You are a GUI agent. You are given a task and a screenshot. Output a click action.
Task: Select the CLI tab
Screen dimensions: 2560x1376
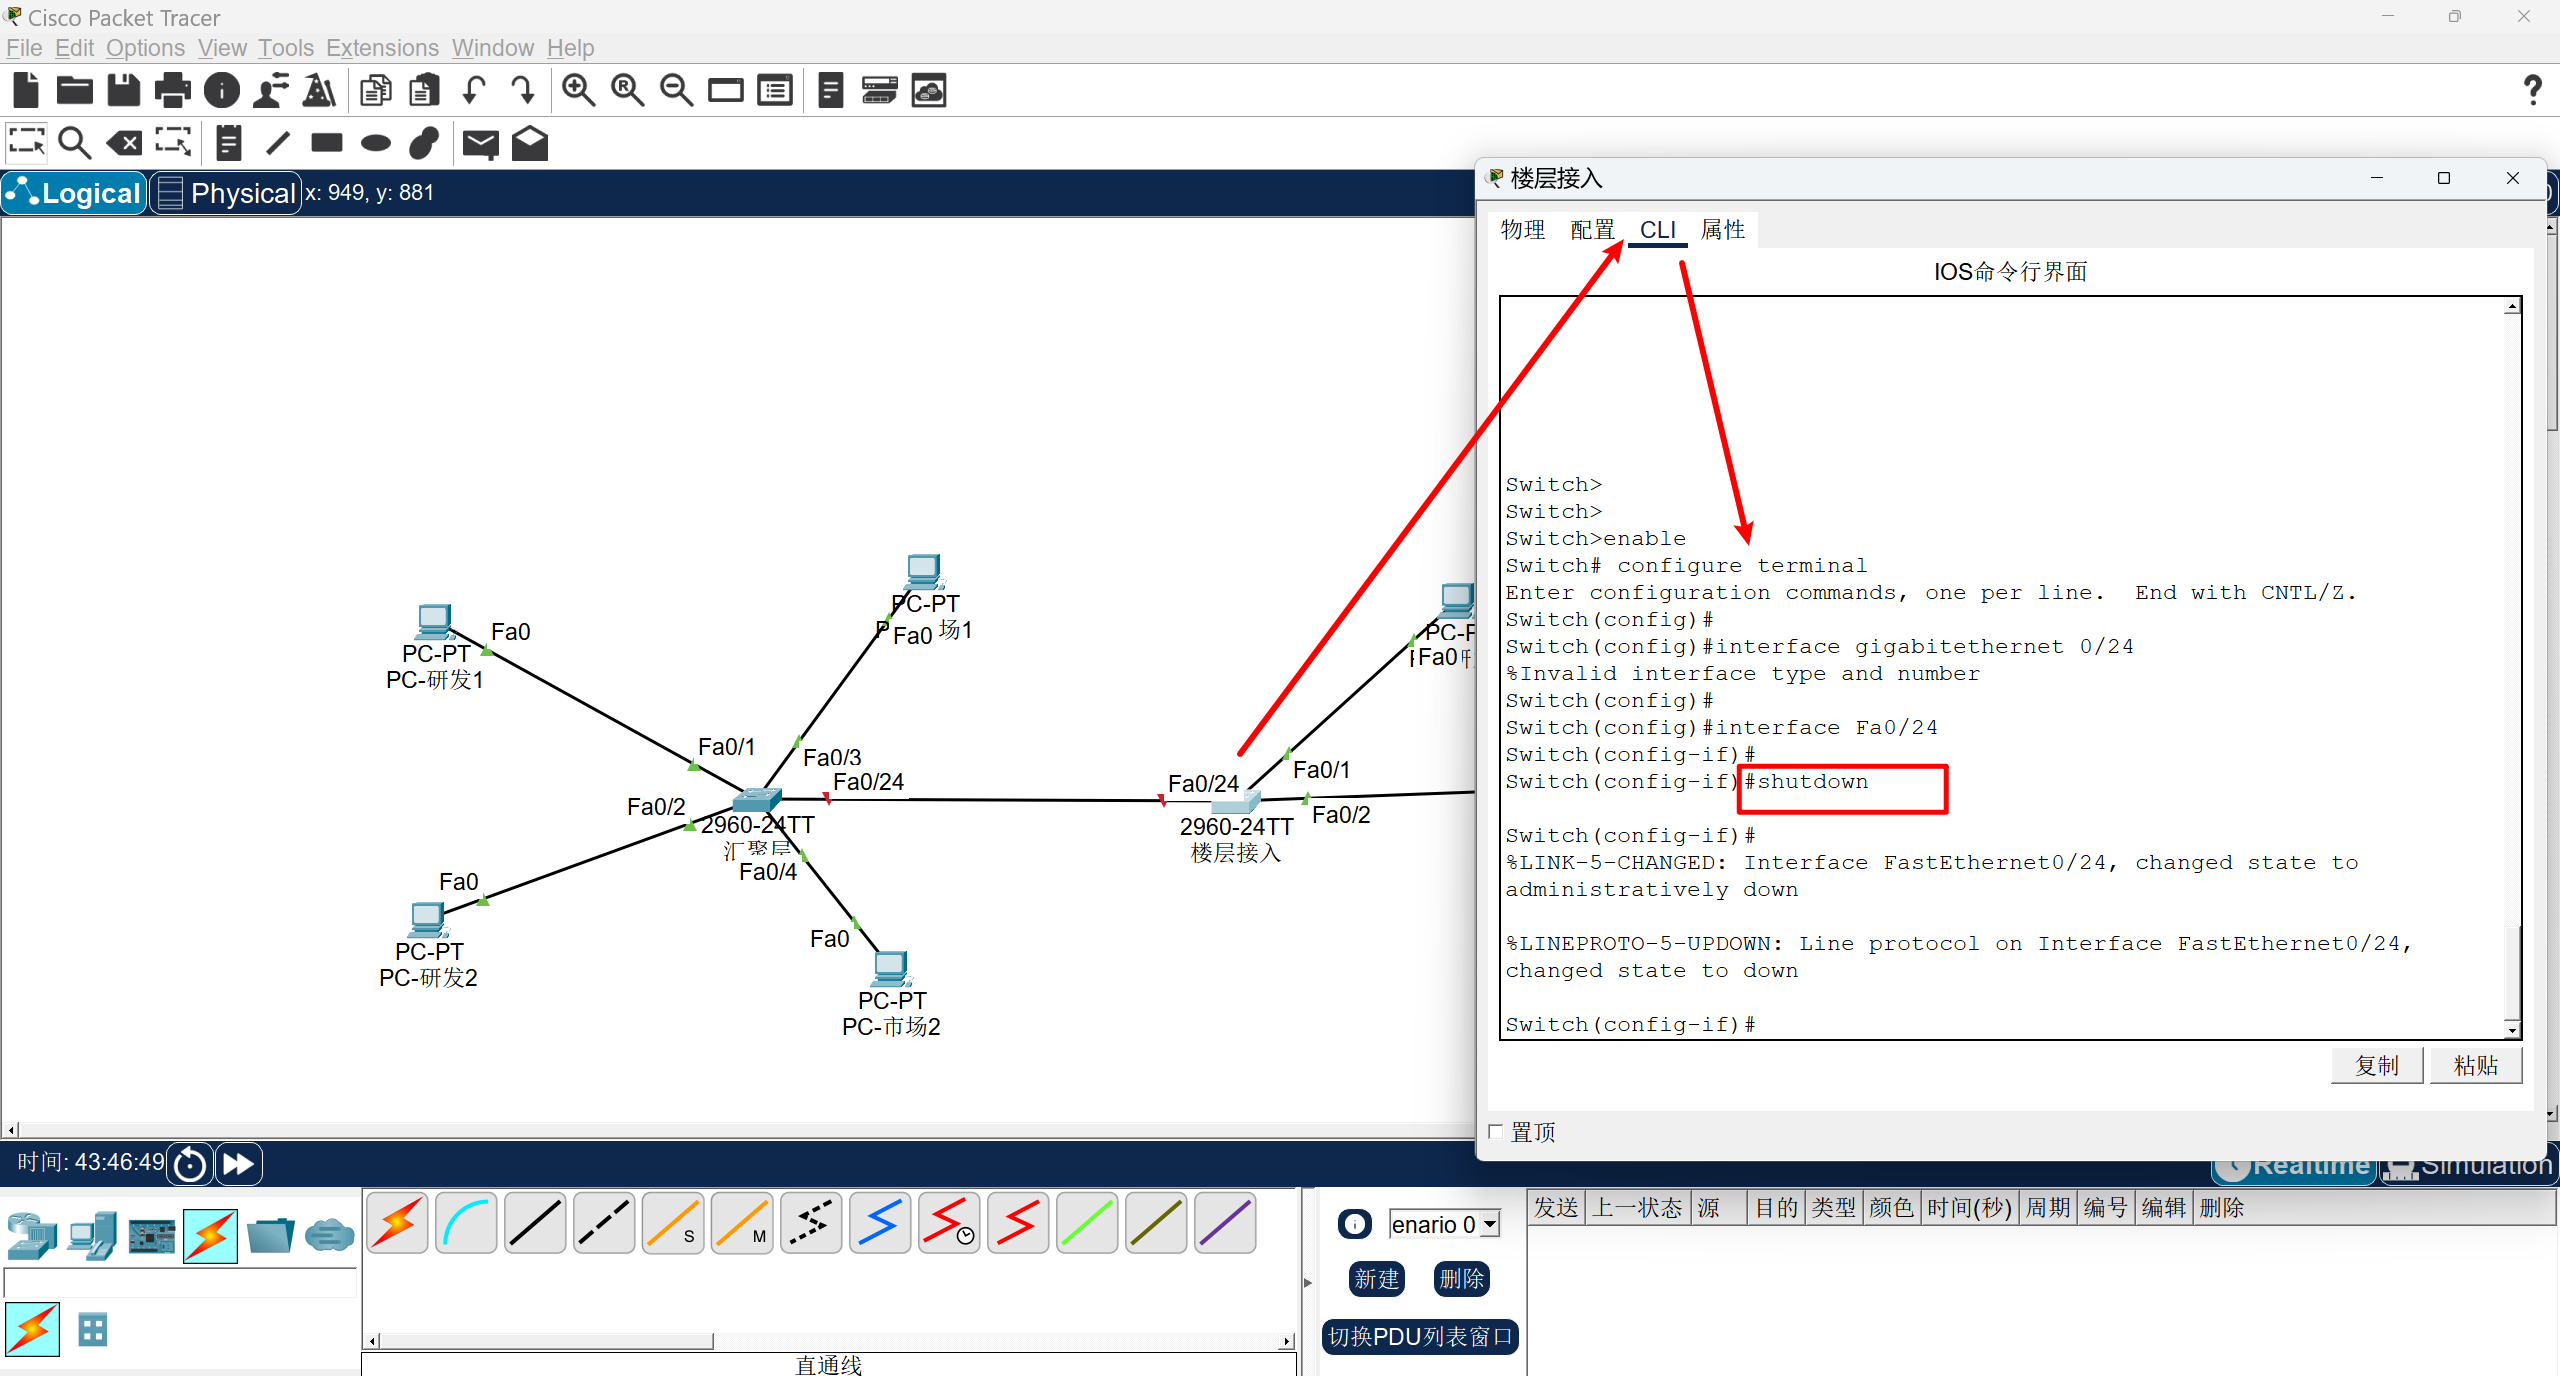pyautogui.click(x=1658, y=230)
